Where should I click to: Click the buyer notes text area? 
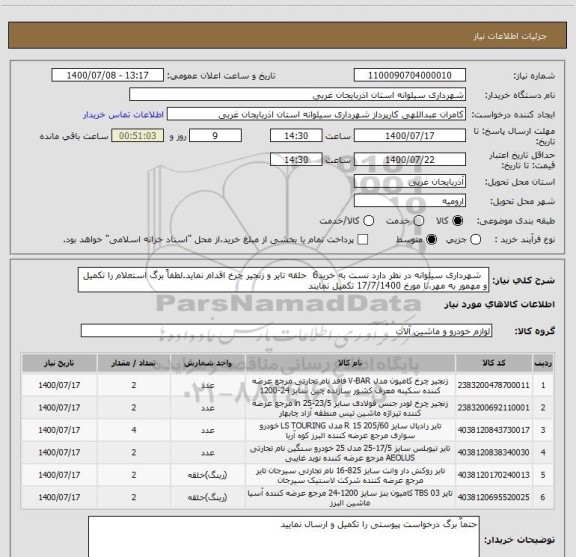[284, 537]
